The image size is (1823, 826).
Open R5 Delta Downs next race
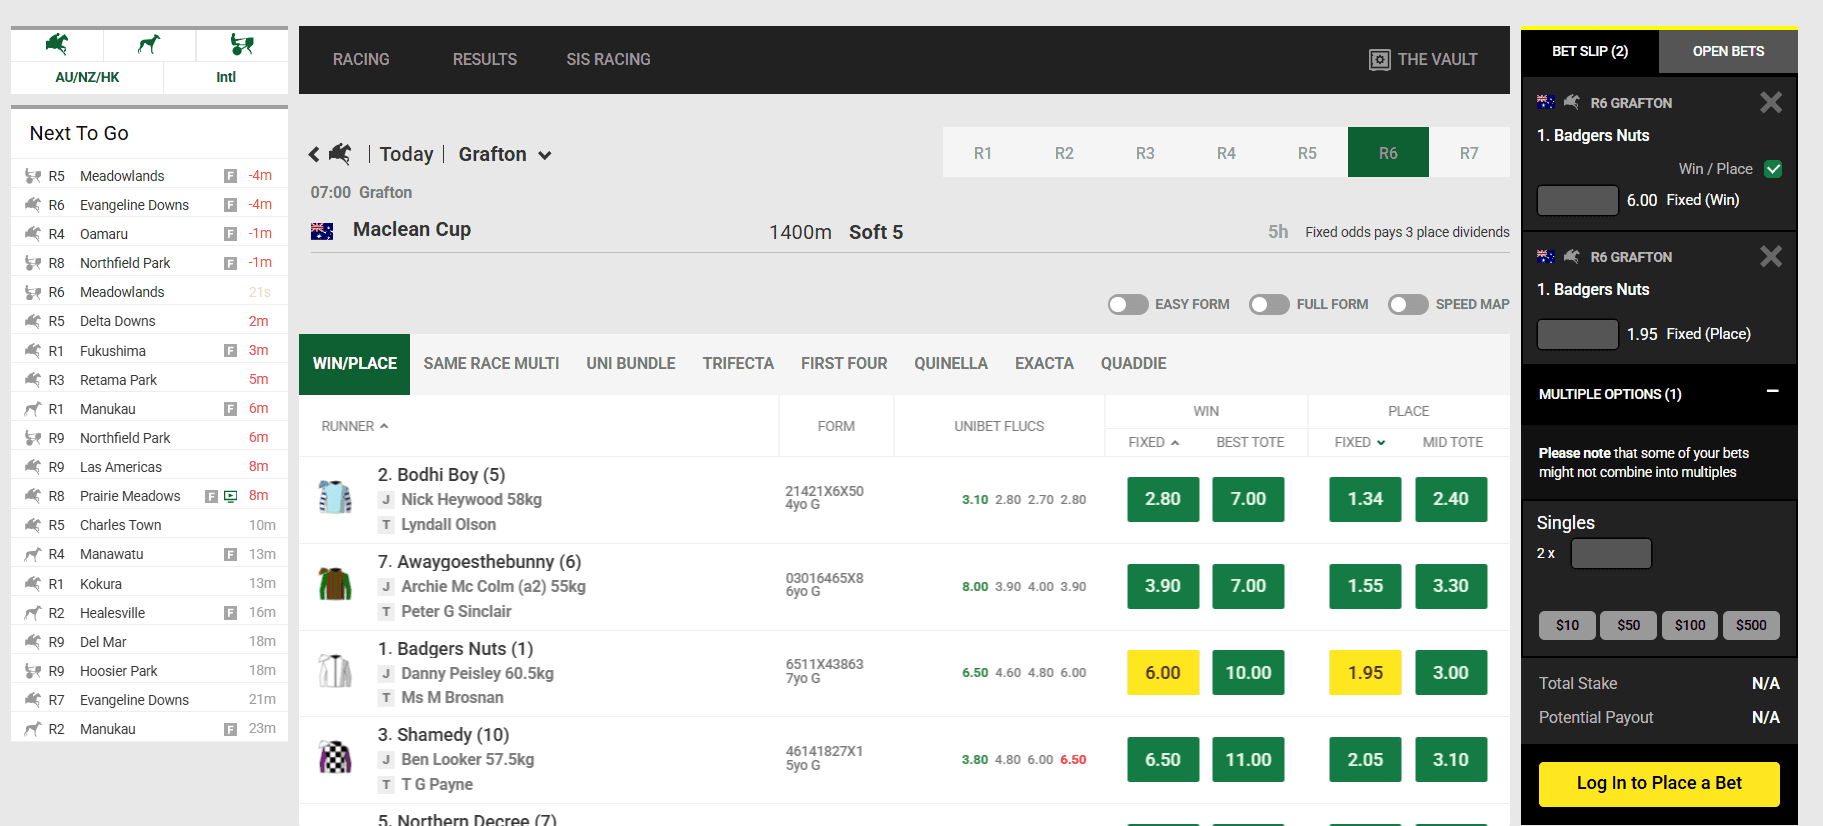(149, 321)
